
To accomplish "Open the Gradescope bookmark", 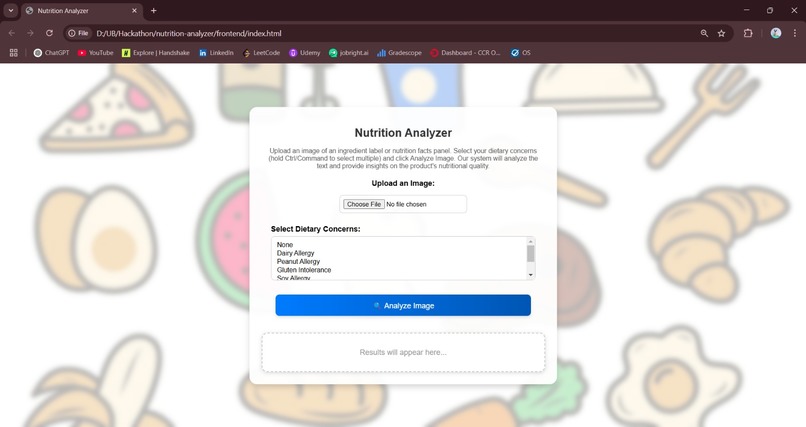I will click(x=399, y=52).
